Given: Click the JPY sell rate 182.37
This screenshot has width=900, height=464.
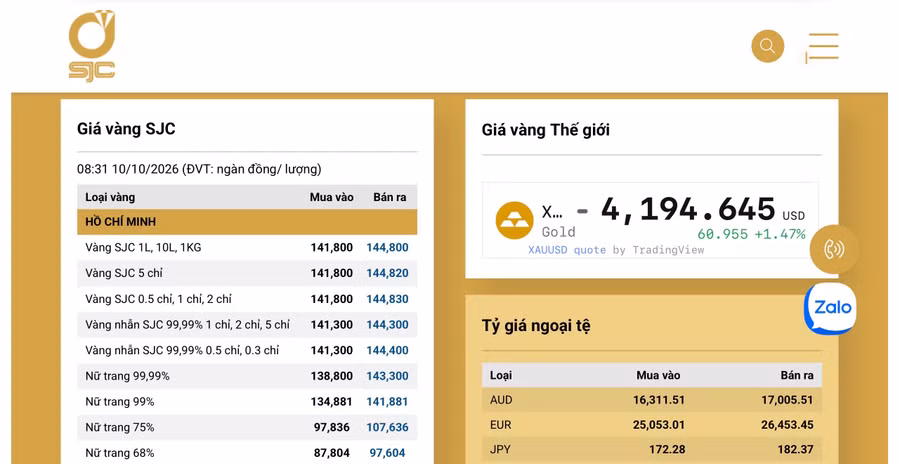Looking at the screenshot, I should (x=798, y=450).
